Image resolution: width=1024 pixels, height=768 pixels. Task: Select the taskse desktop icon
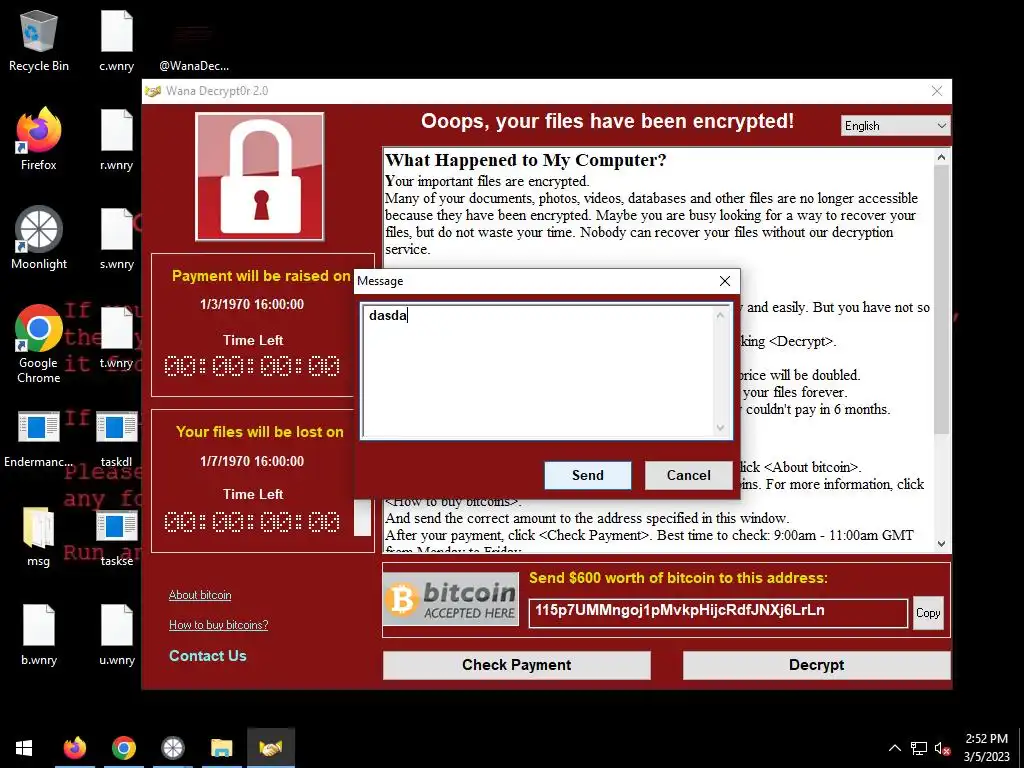point(116,537)
